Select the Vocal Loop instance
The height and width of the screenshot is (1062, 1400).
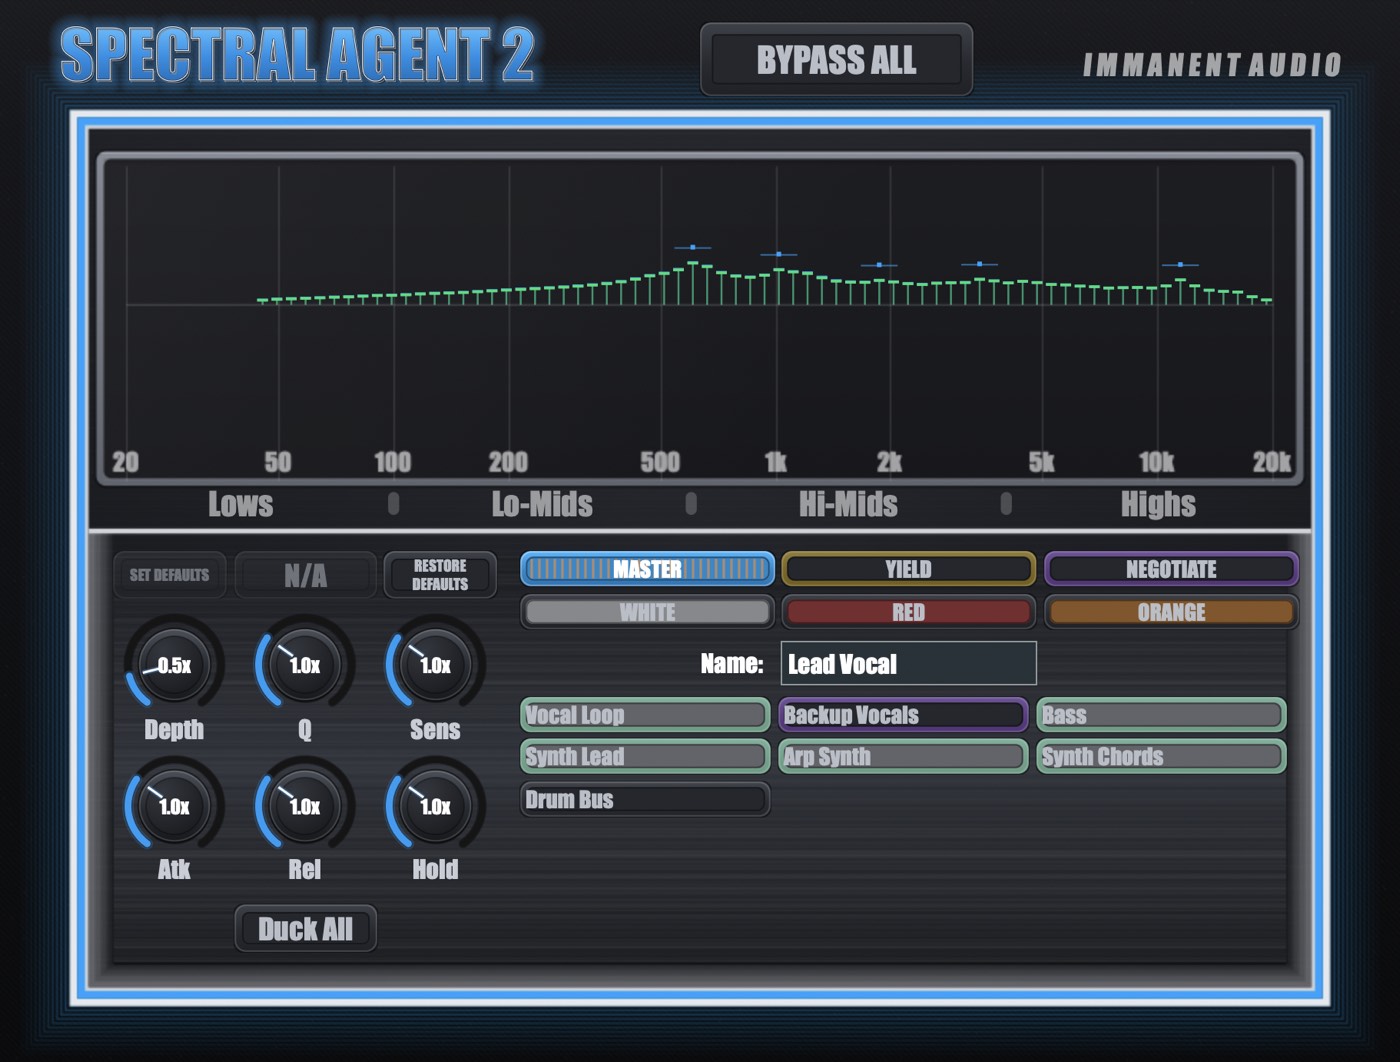(x=645, y=715)
